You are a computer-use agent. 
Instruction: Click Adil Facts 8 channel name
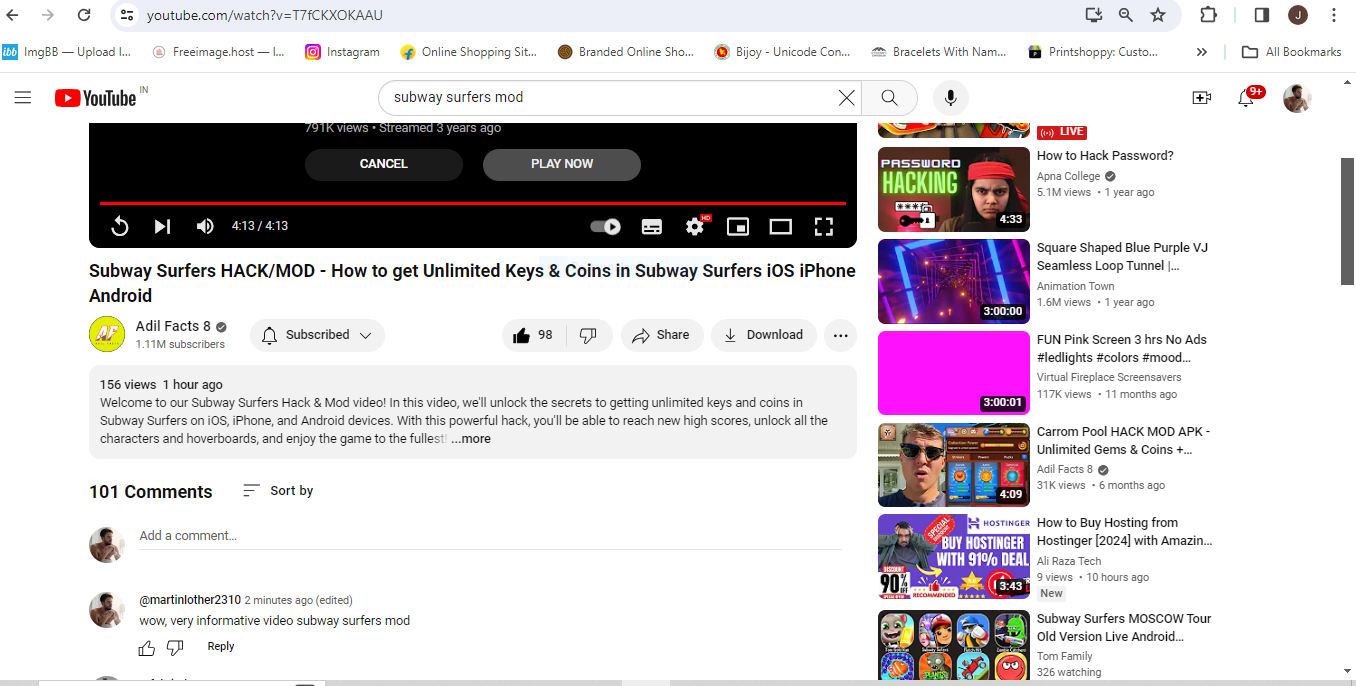coord(173,326)
